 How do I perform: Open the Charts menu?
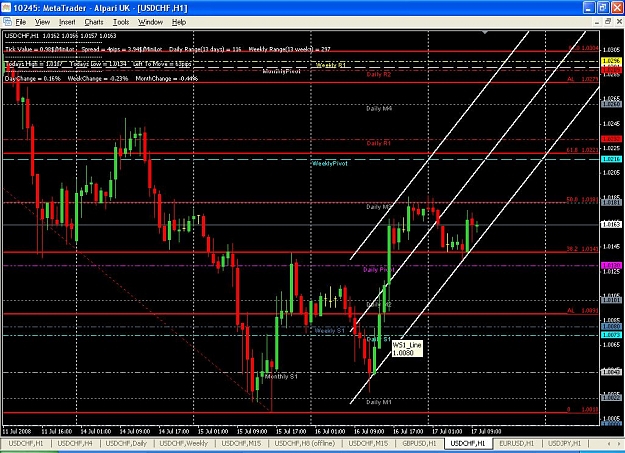[94, 22]
